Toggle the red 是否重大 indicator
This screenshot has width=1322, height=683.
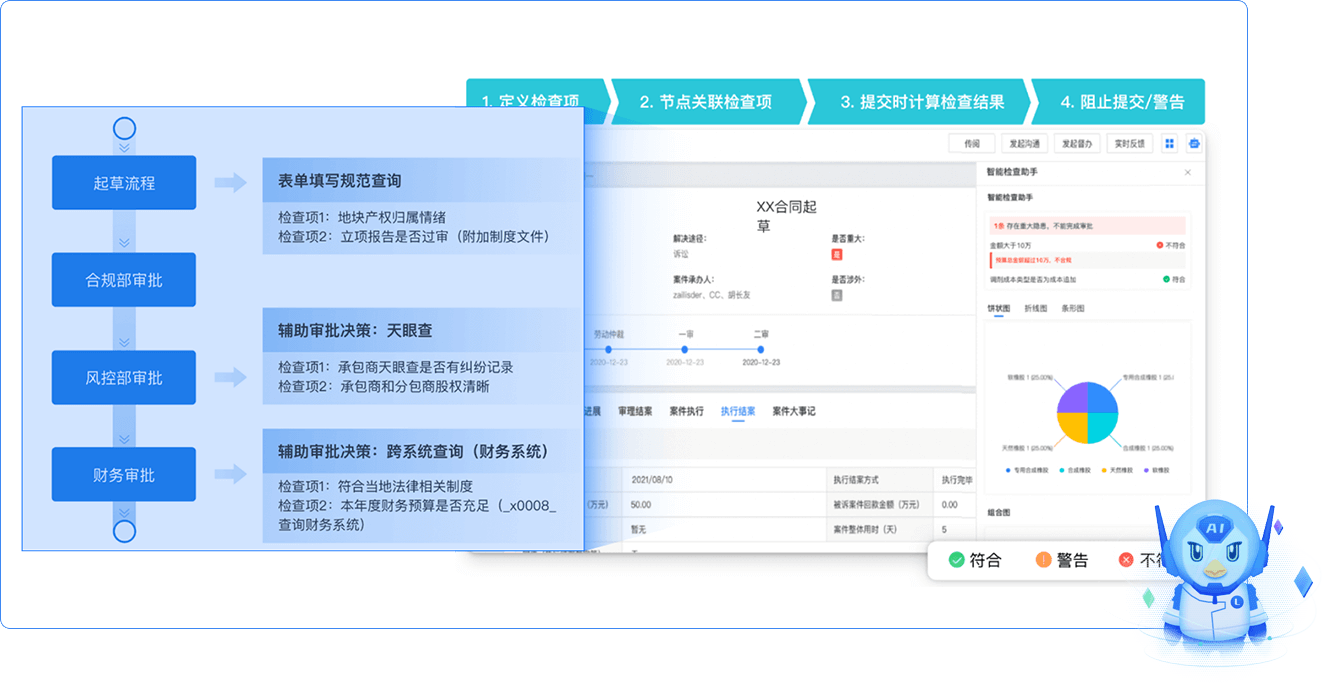[837, 254]
